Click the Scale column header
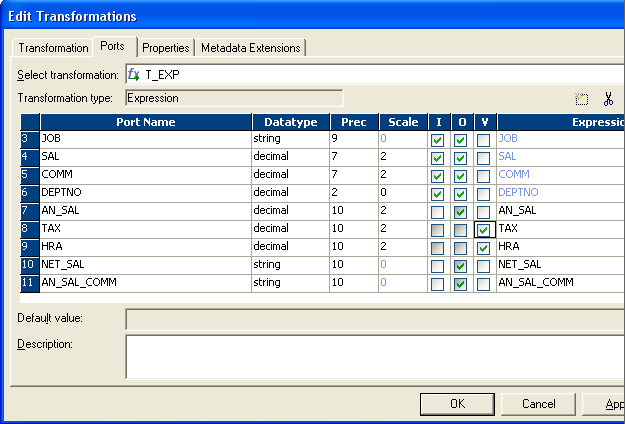Screen dimensions: 625x424 coord(403,122)
